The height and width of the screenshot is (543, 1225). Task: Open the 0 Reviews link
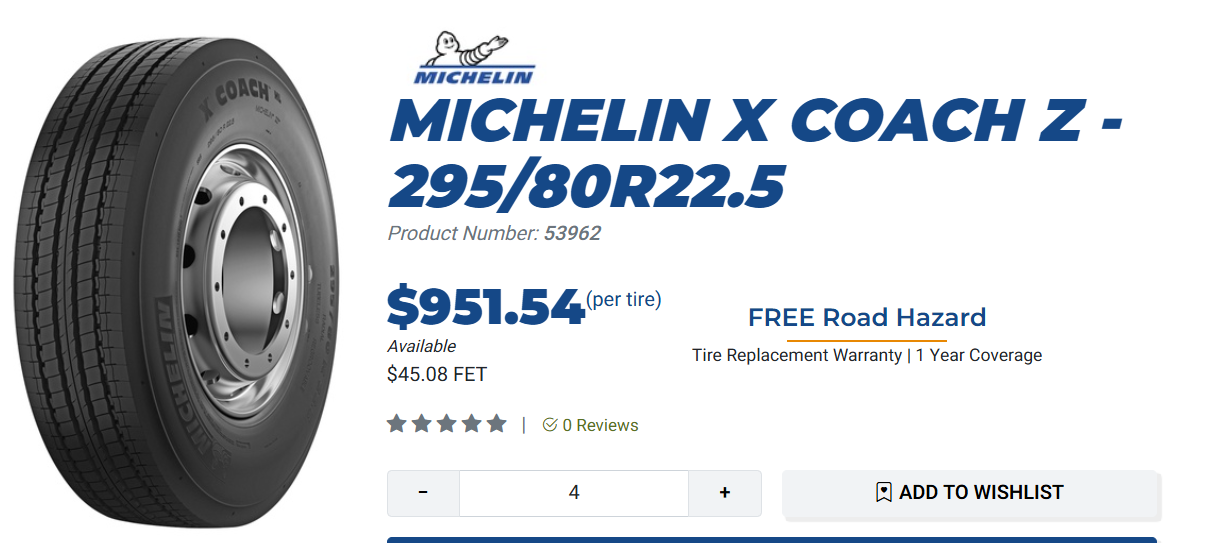[600, 425]
